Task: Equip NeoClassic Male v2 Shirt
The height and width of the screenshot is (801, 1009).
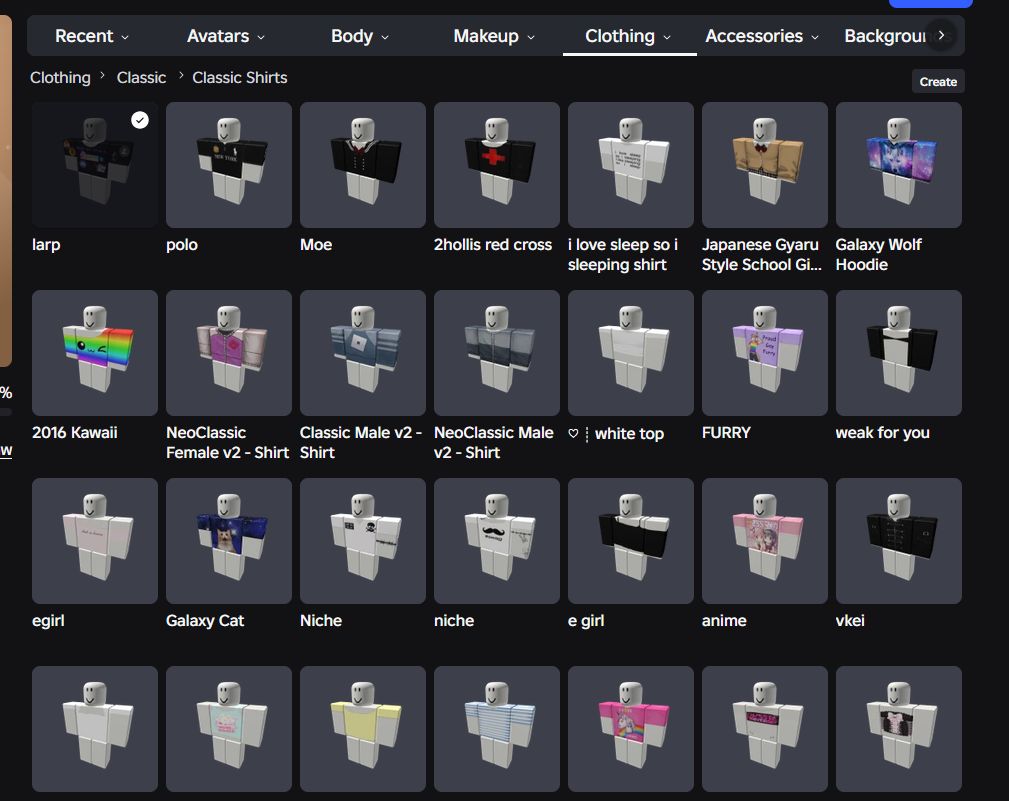Action: [x=497, y=353]
